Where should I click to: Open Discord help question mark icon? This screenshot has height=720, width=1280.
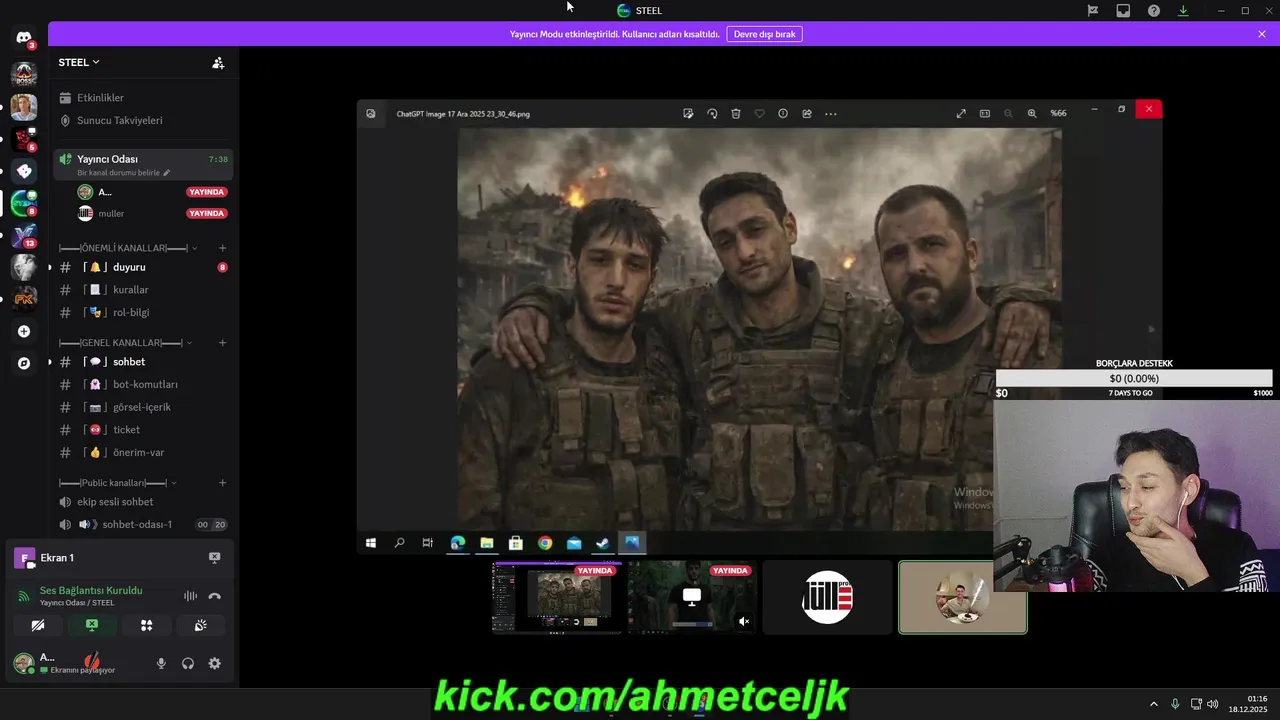click(x=1154, y=10)
